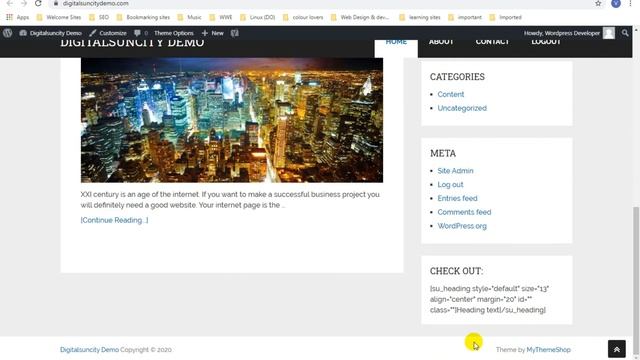
Task: Open the Customize link in admin bar
Action: [x=108, y=33]
